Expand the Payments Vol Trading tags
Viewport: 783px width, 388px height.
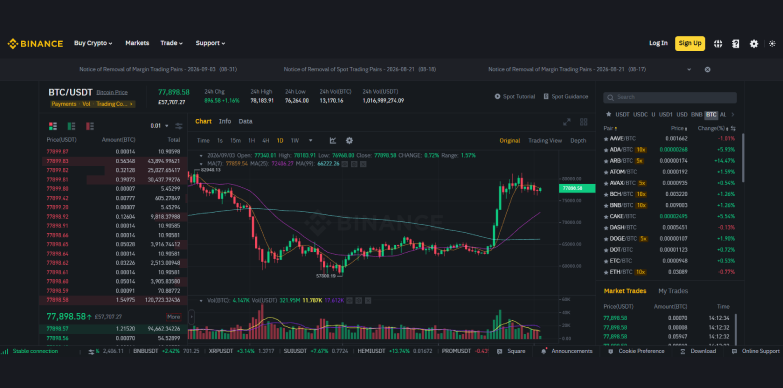[x=92, y=104]
